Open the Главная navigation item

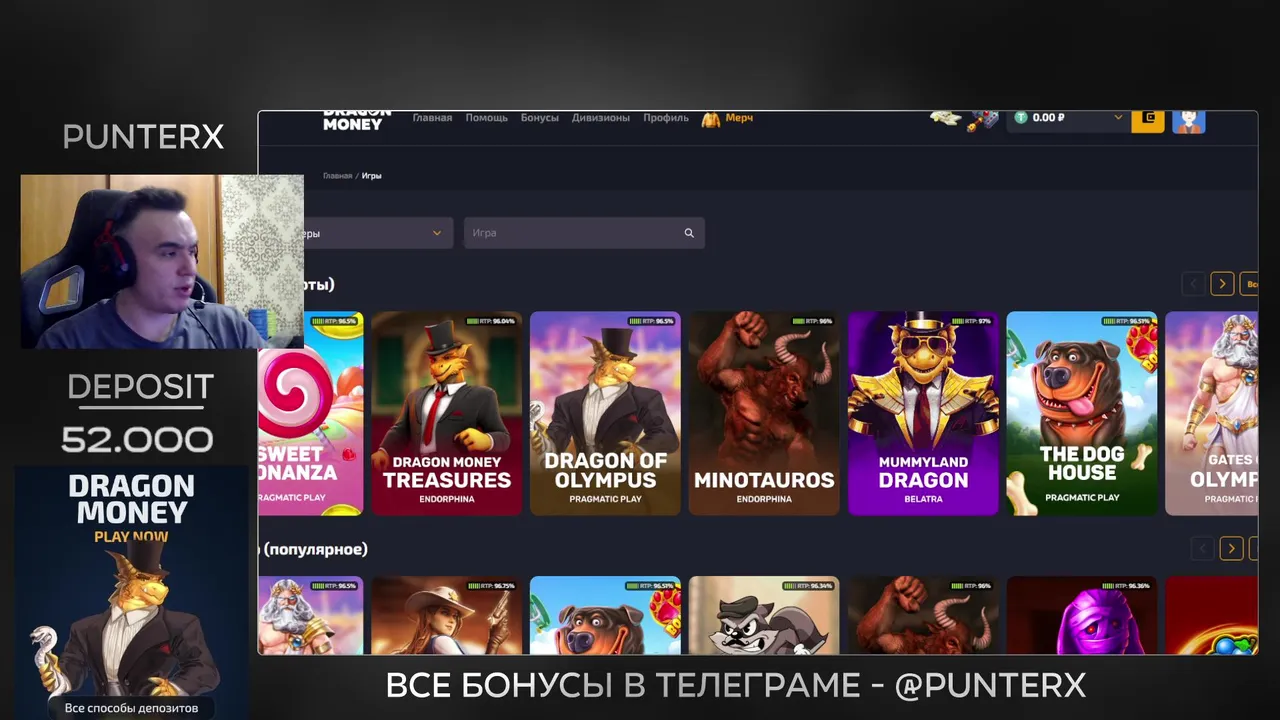432,118
